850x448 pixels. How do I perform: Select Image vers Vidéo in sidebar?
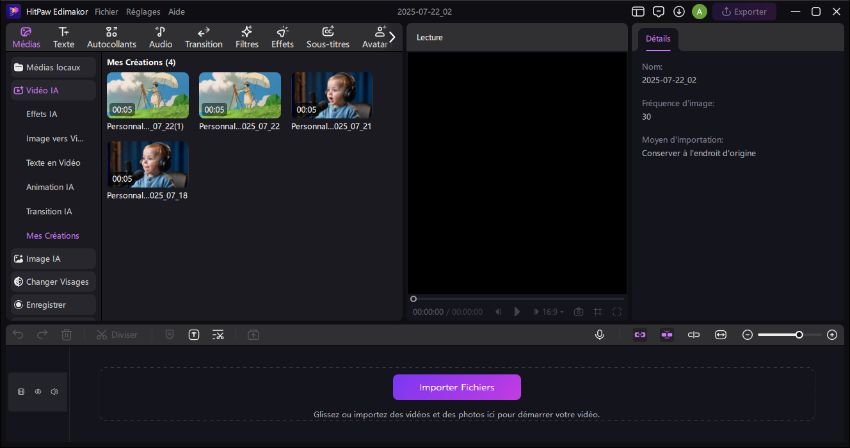point(55,138)
